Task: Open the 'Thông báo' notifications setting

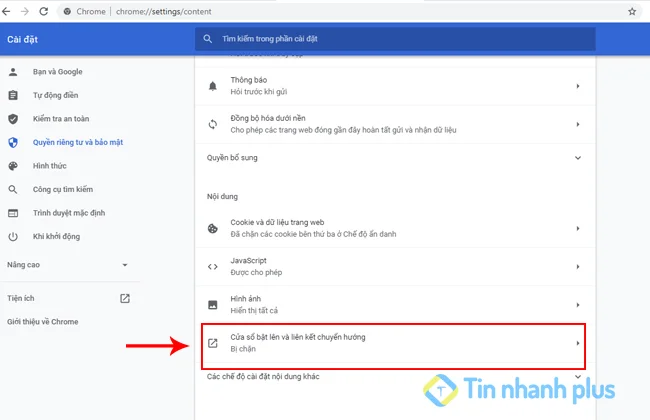Action: (x=395, y=86)
